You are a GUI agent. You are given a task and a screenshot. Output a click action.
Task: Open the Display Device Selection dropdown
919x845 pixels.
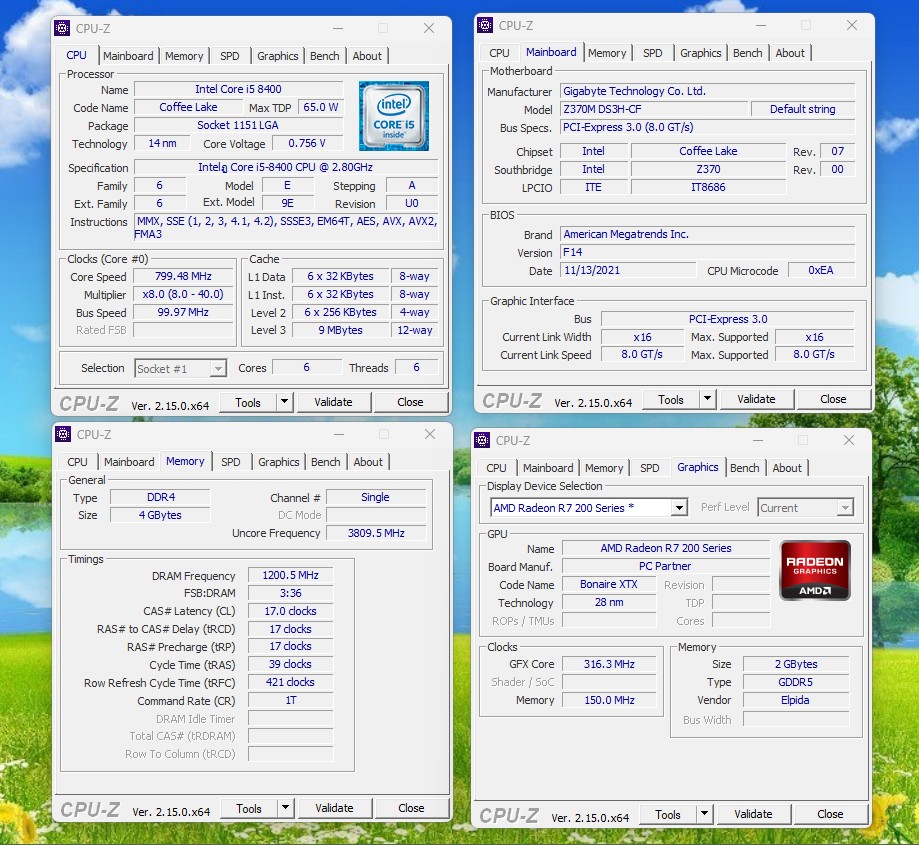click(x=679, y=508)
